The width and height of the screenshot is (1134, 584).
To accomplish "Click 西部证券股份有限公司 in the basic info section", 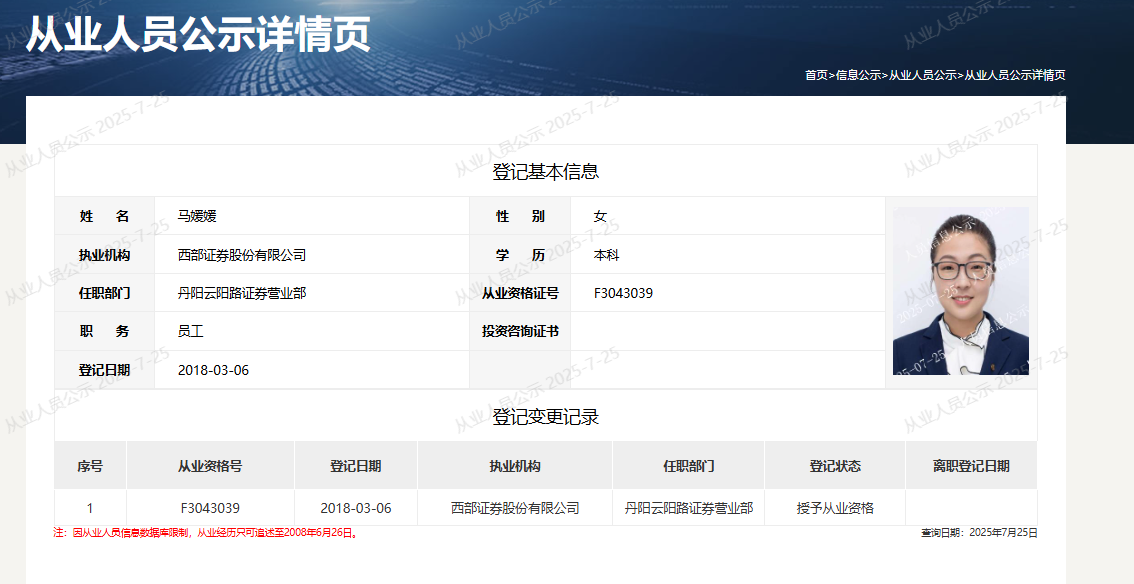I will [242, 255].
